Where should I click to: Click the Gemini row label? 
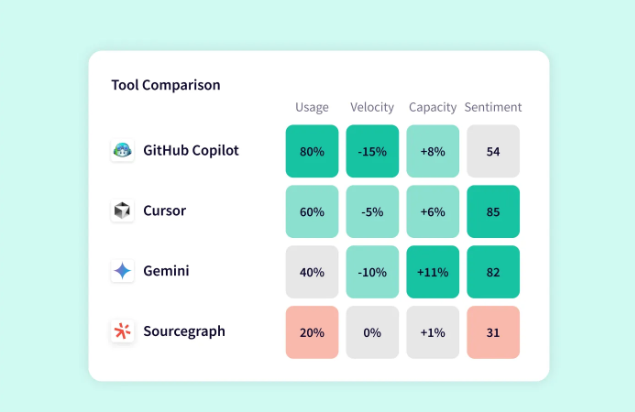point(166,271)
